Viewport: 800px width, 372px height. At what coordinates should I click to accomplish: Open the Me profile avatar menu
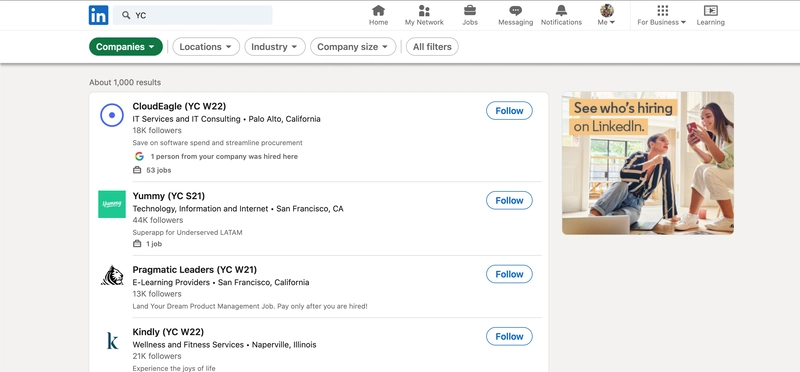click(607, 15)
